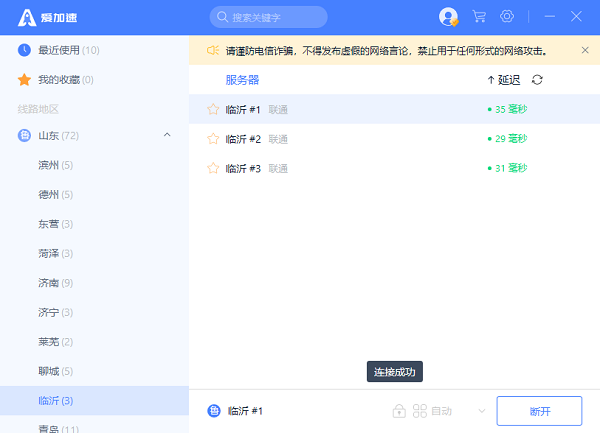Viewport: 600px width, 433px height.
Task: Click the 29 毫秒 latency value
Action: pyautogui.click(x=507, y=138)
